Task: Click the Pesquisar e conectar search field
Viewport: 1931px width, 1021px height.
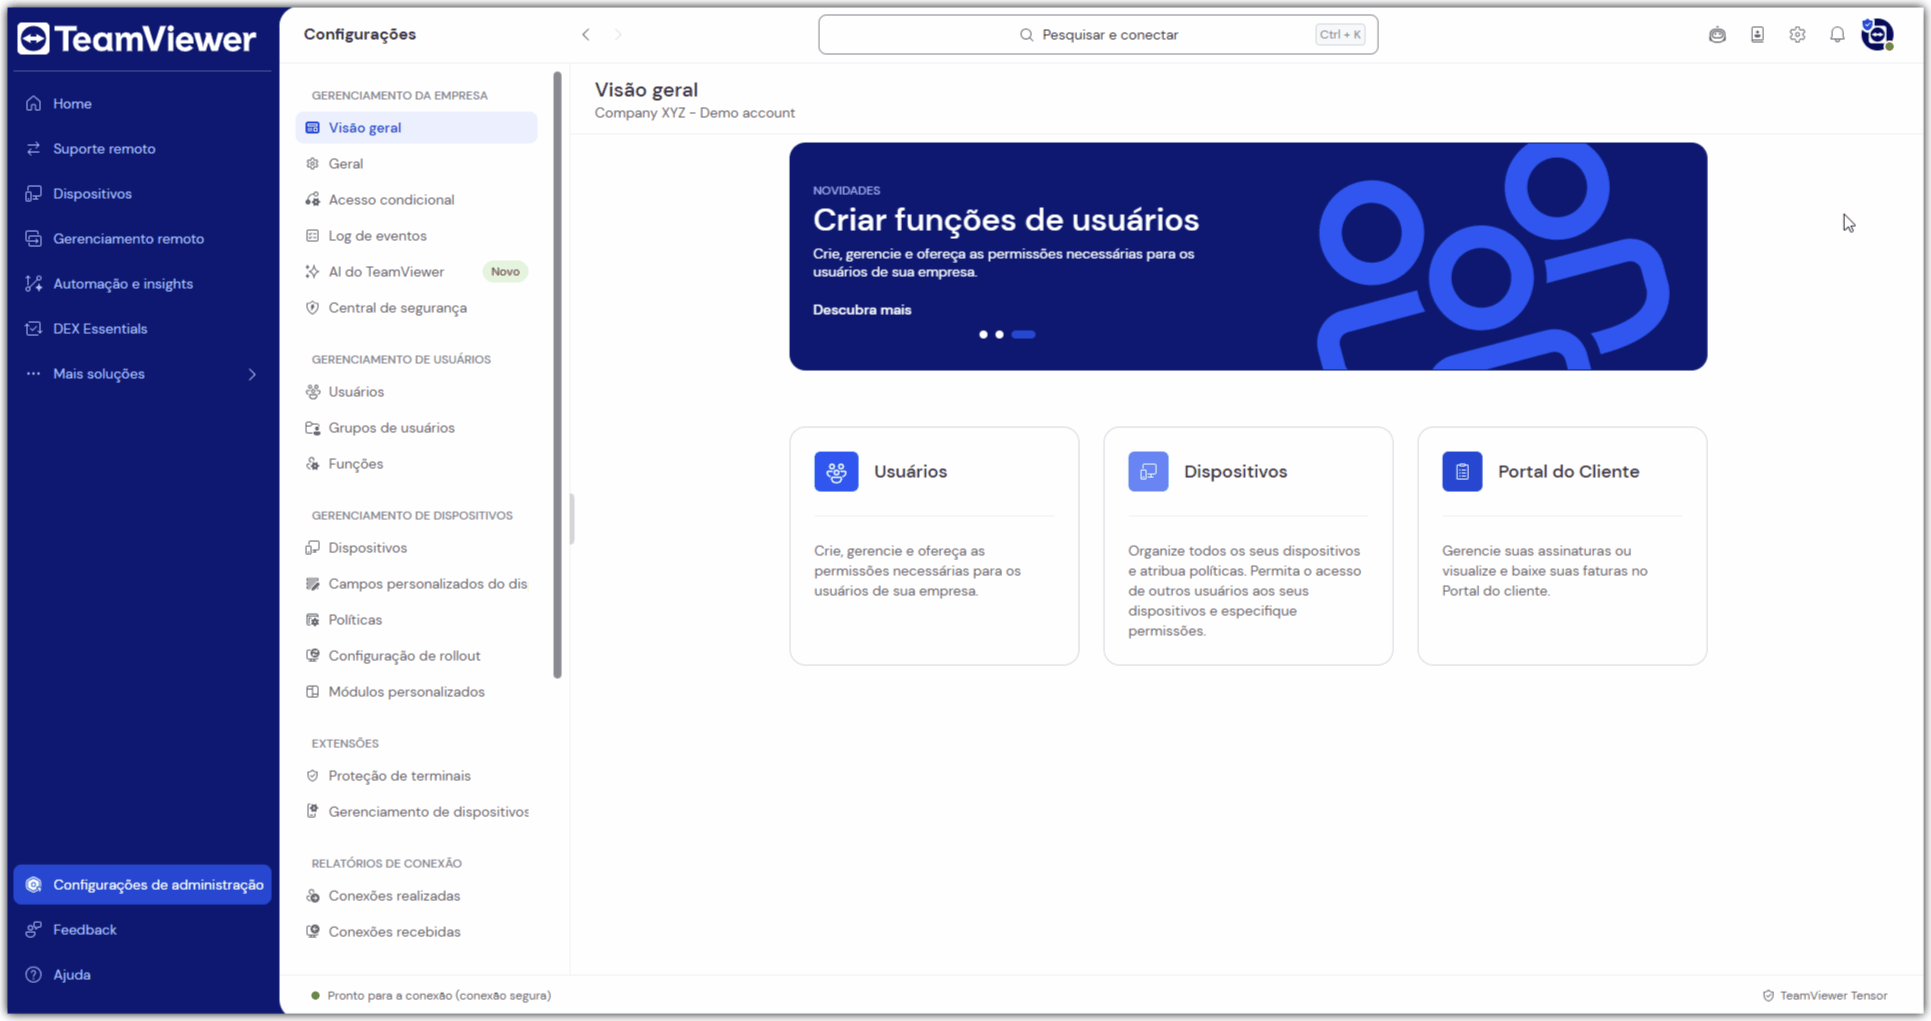Action: click(x=1098, y=35)
